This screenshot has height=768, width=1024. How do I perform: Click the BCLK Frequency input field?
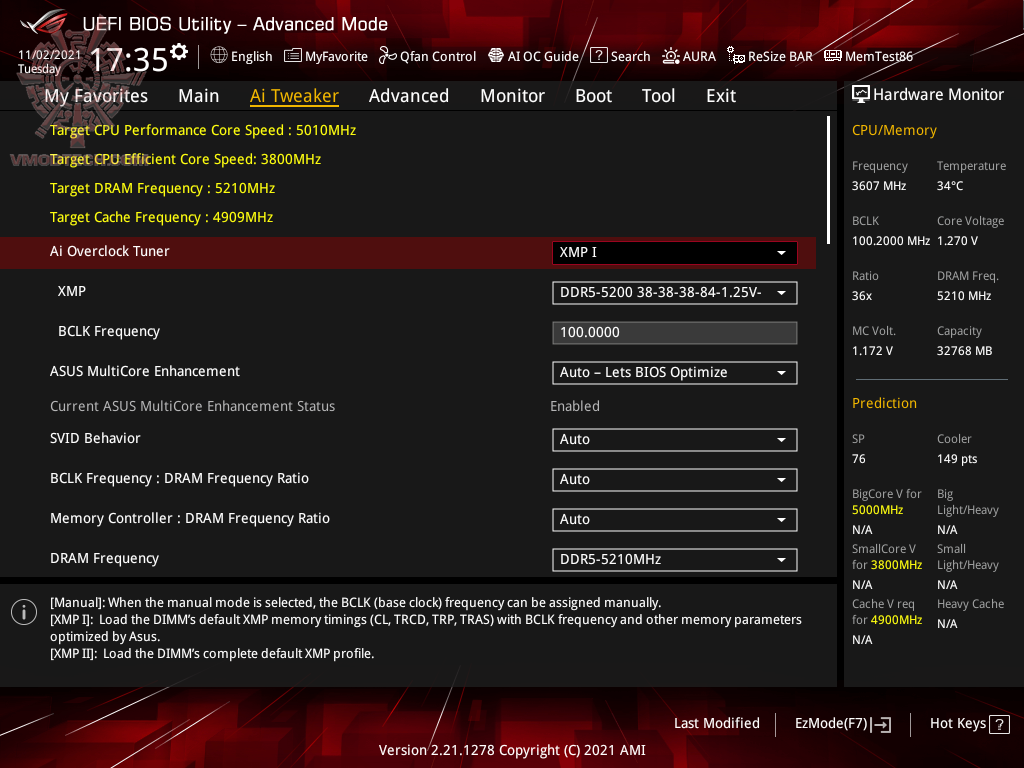675,332
